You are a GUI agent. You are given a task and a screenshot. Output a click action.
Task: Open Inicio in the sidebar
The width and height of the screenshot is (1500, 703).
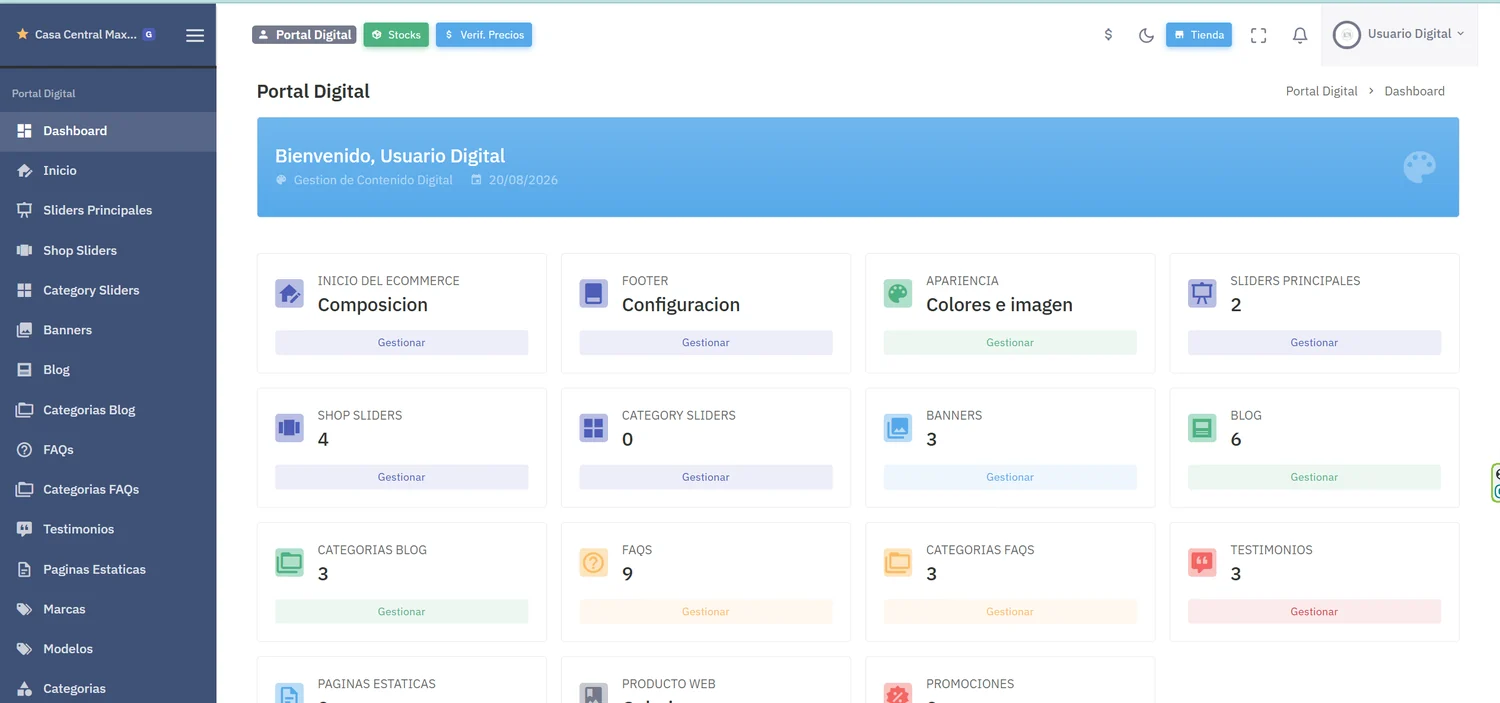[x=108, y=171]
